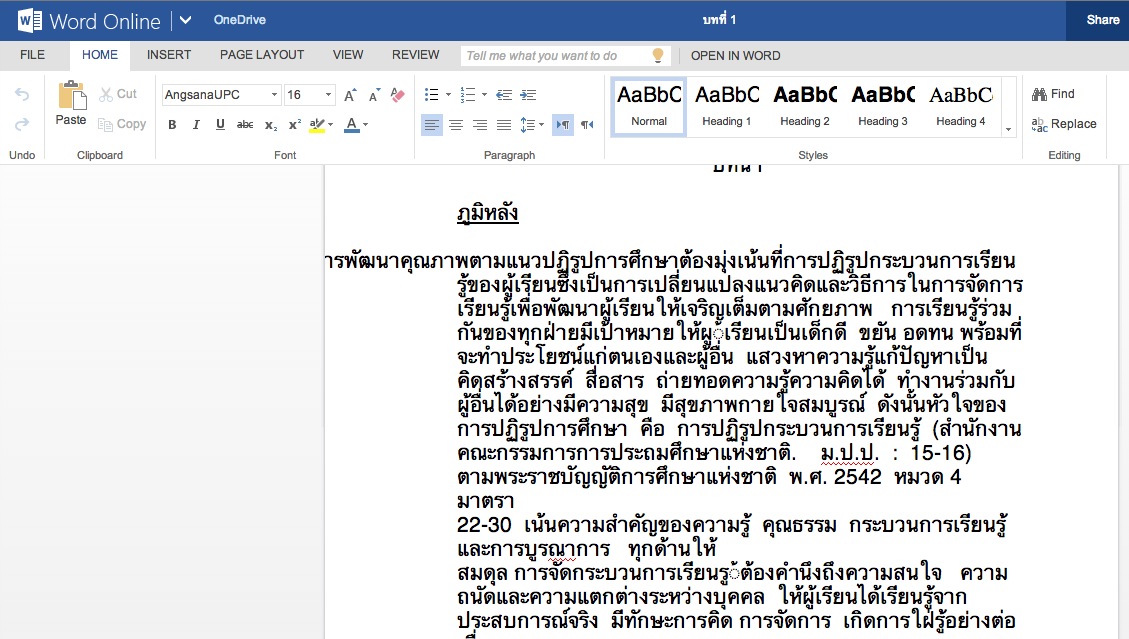The height and width of the screenshot is (639, 1129).
Task: Apply a bulleted list
Action: pyautogui.click(x=431, y=95)
